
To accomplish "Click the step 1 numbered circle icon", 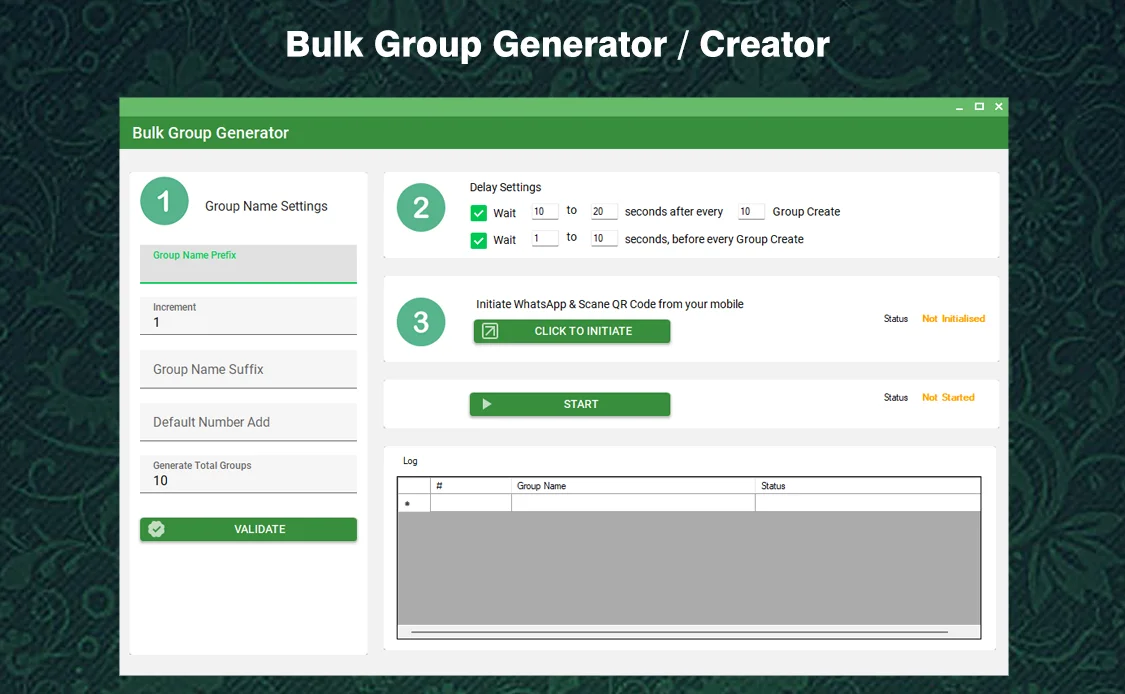I will pyautogui.click(x=163, y=201).
